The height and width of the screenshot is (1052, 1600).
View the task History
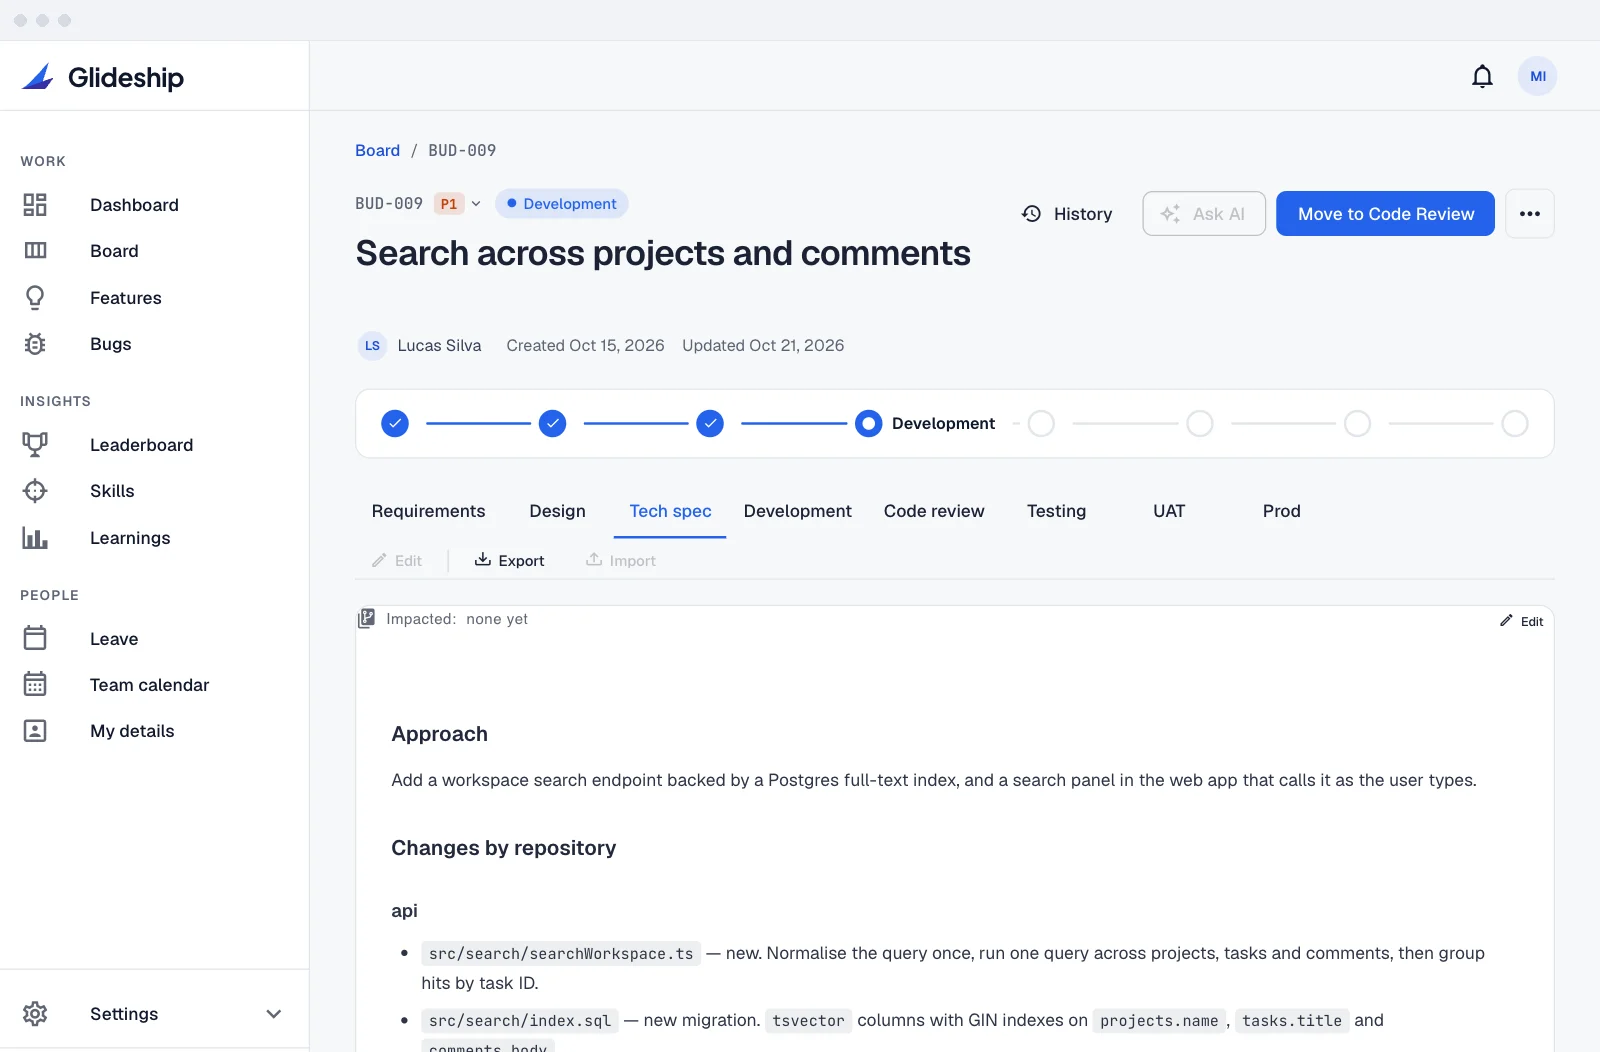click(1067, 214)
